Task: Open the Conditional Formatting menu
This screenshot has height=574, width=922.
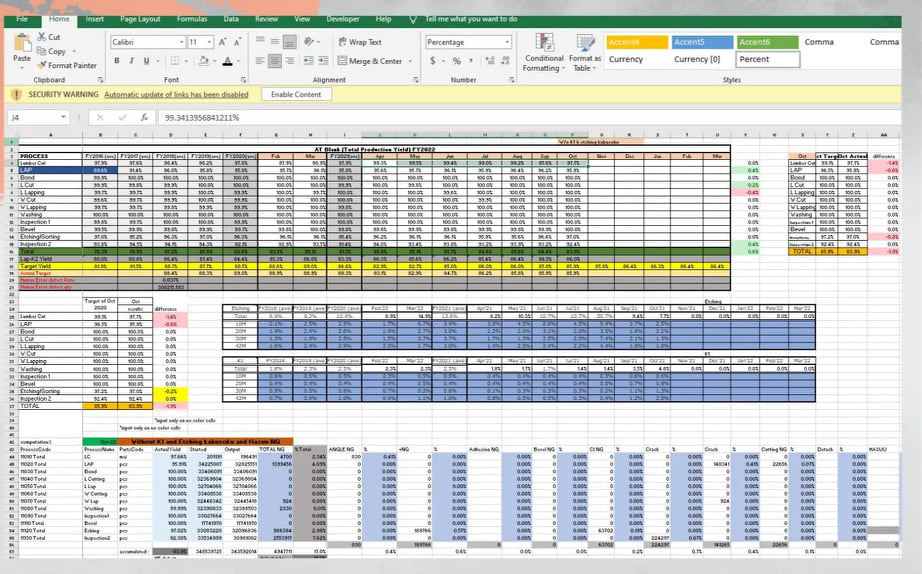Action: 544,53
